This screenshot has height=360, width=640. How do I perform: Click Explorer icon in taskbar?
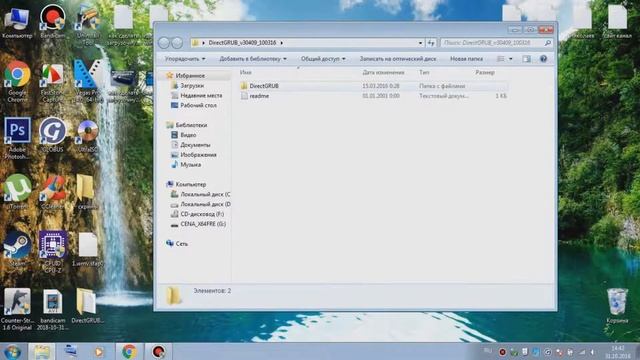point(42,351)
